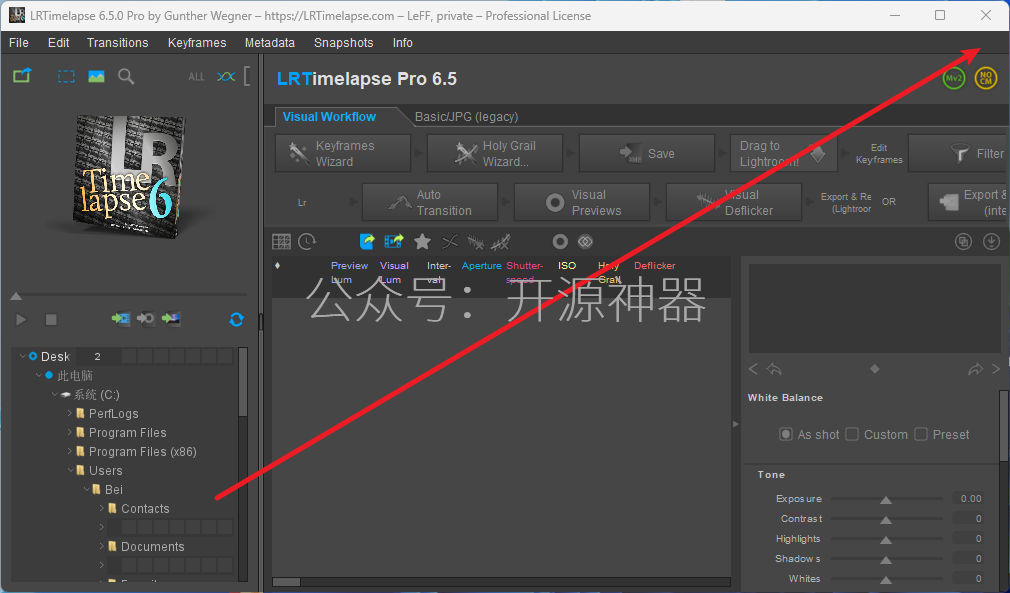Open the File menu
Screen dimensions: 1010x593
19,42
